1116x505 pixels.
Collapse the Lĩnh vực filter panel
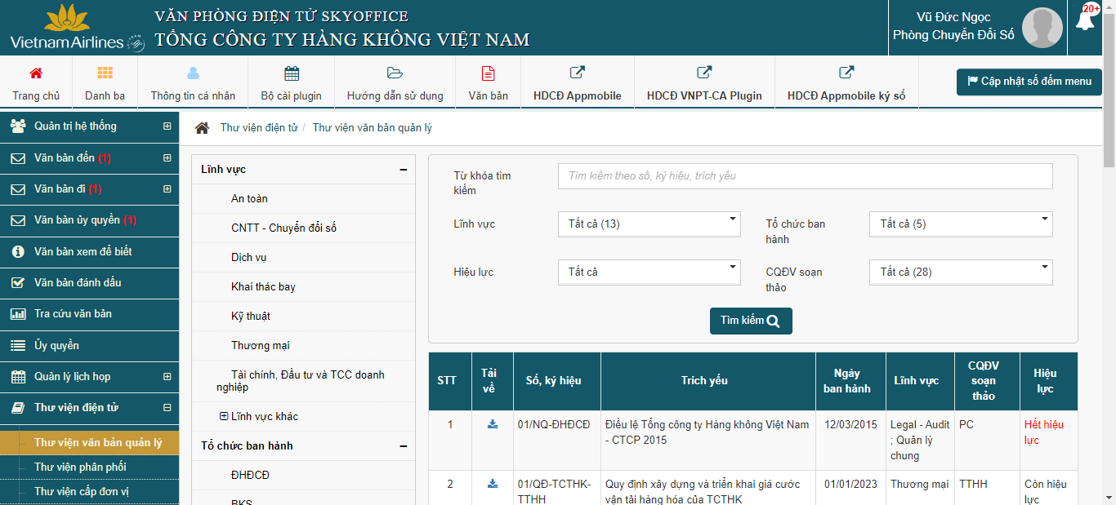pyautogui.click(x=403, y=170)
